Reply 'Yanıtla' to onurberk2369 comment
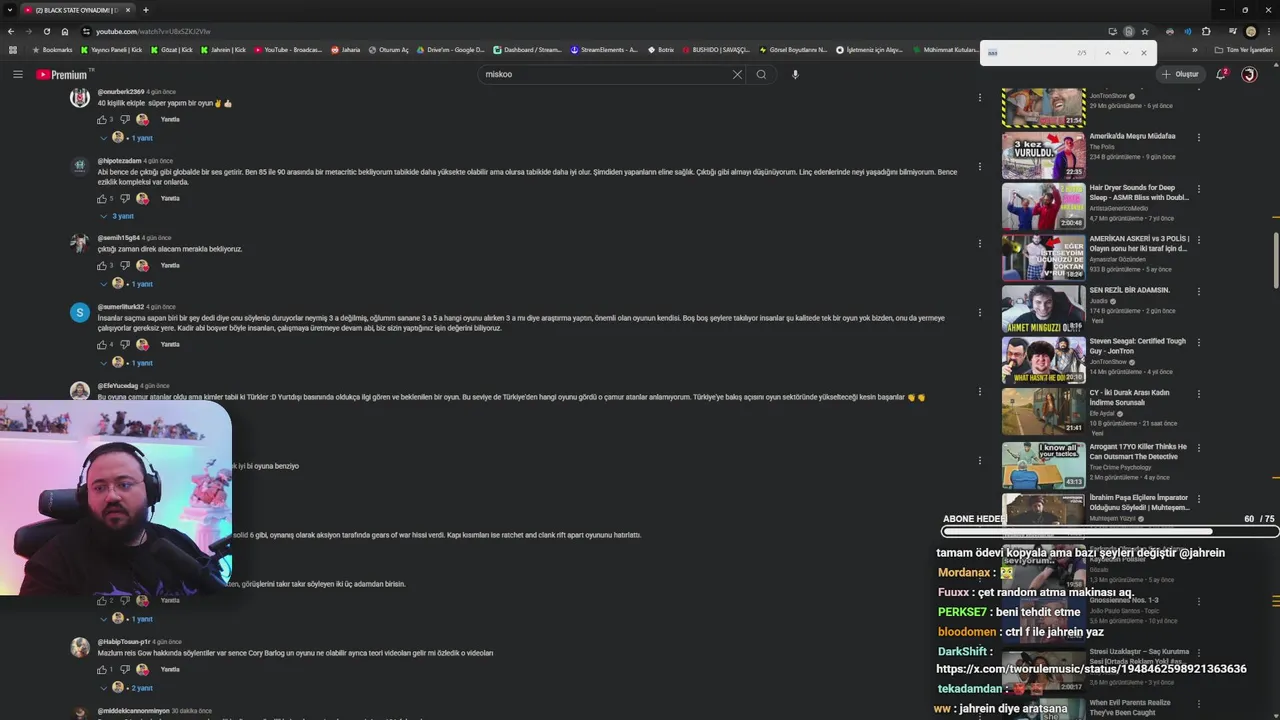 [x=170, y=120]
